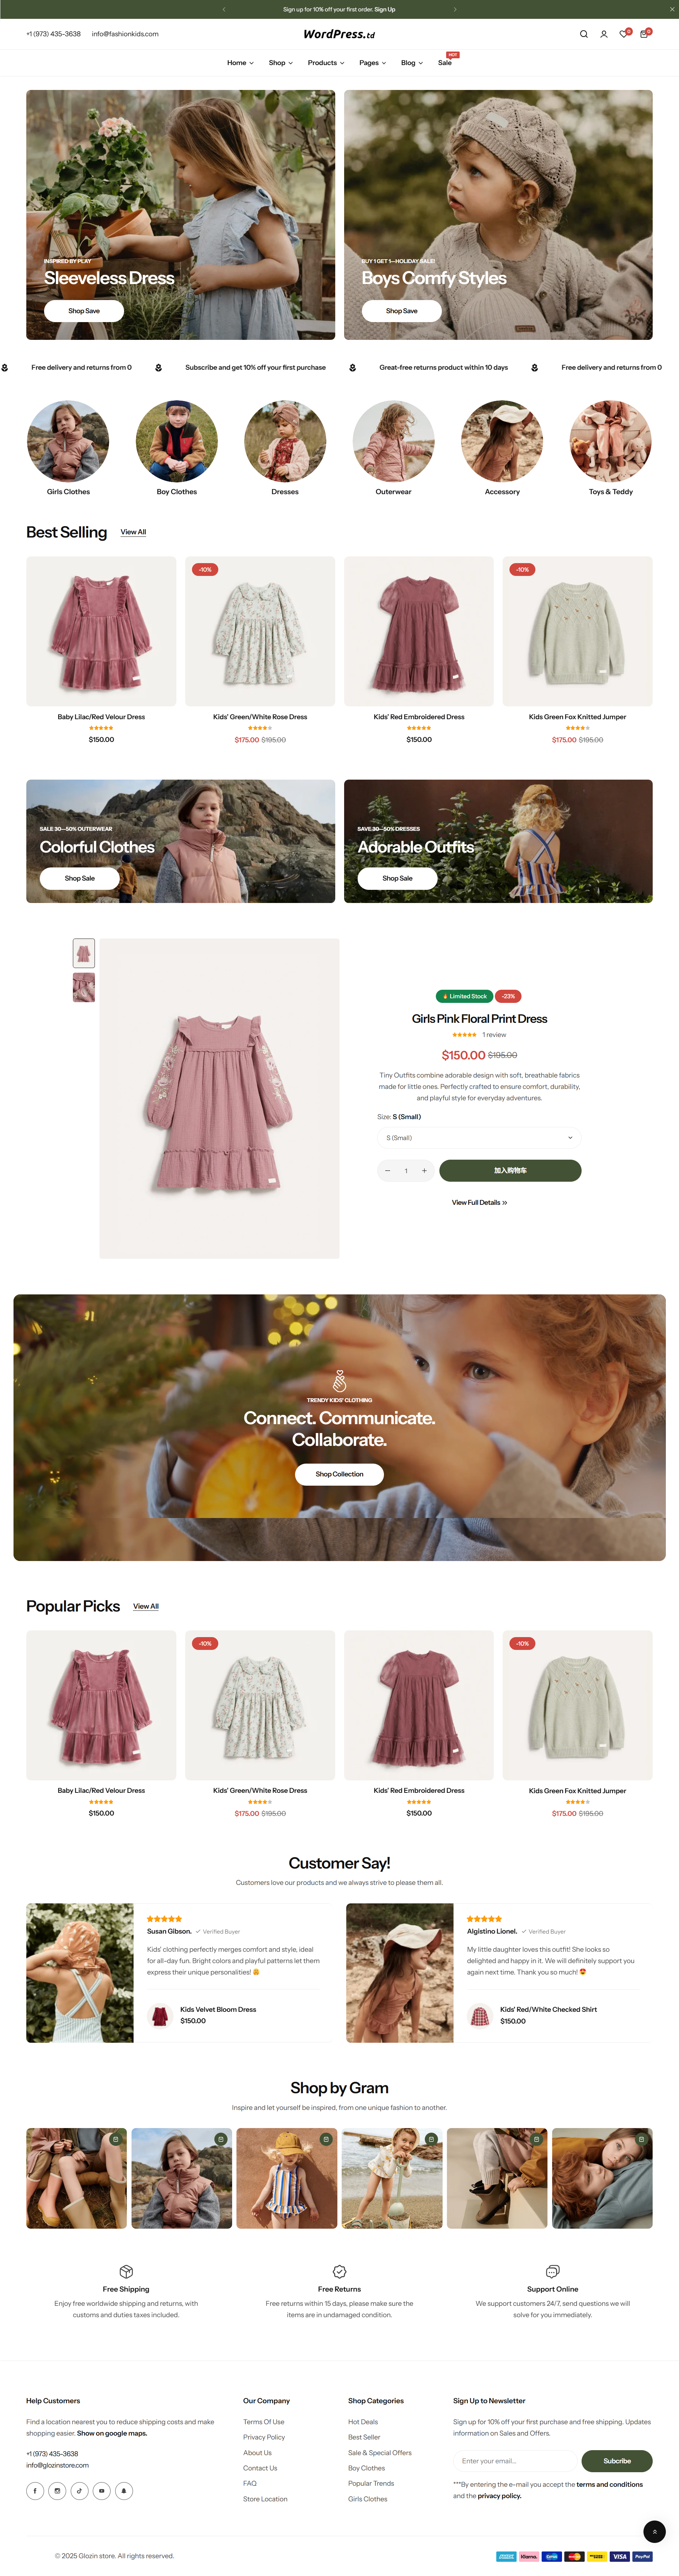This screenshot has height=2576, width=679.
Task: Select the second product gallery thumbnail
Action: [84, 987]
